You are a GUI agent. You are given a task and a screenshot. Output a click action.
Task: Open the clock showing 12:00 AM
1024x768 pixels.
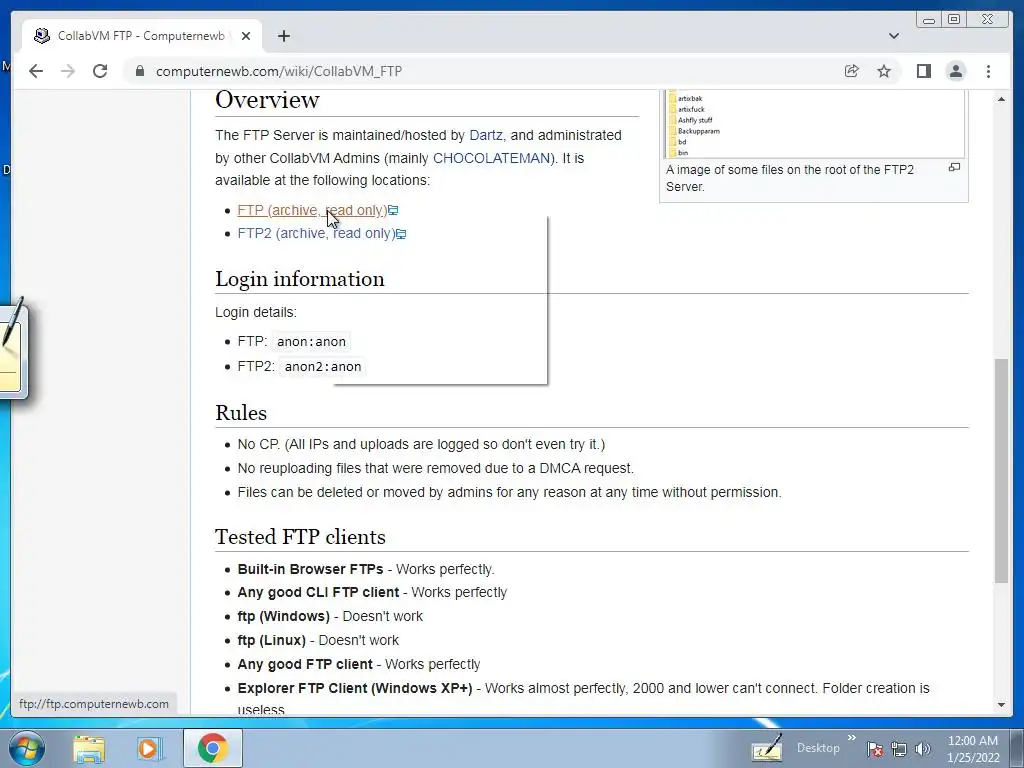coord(973,749)
